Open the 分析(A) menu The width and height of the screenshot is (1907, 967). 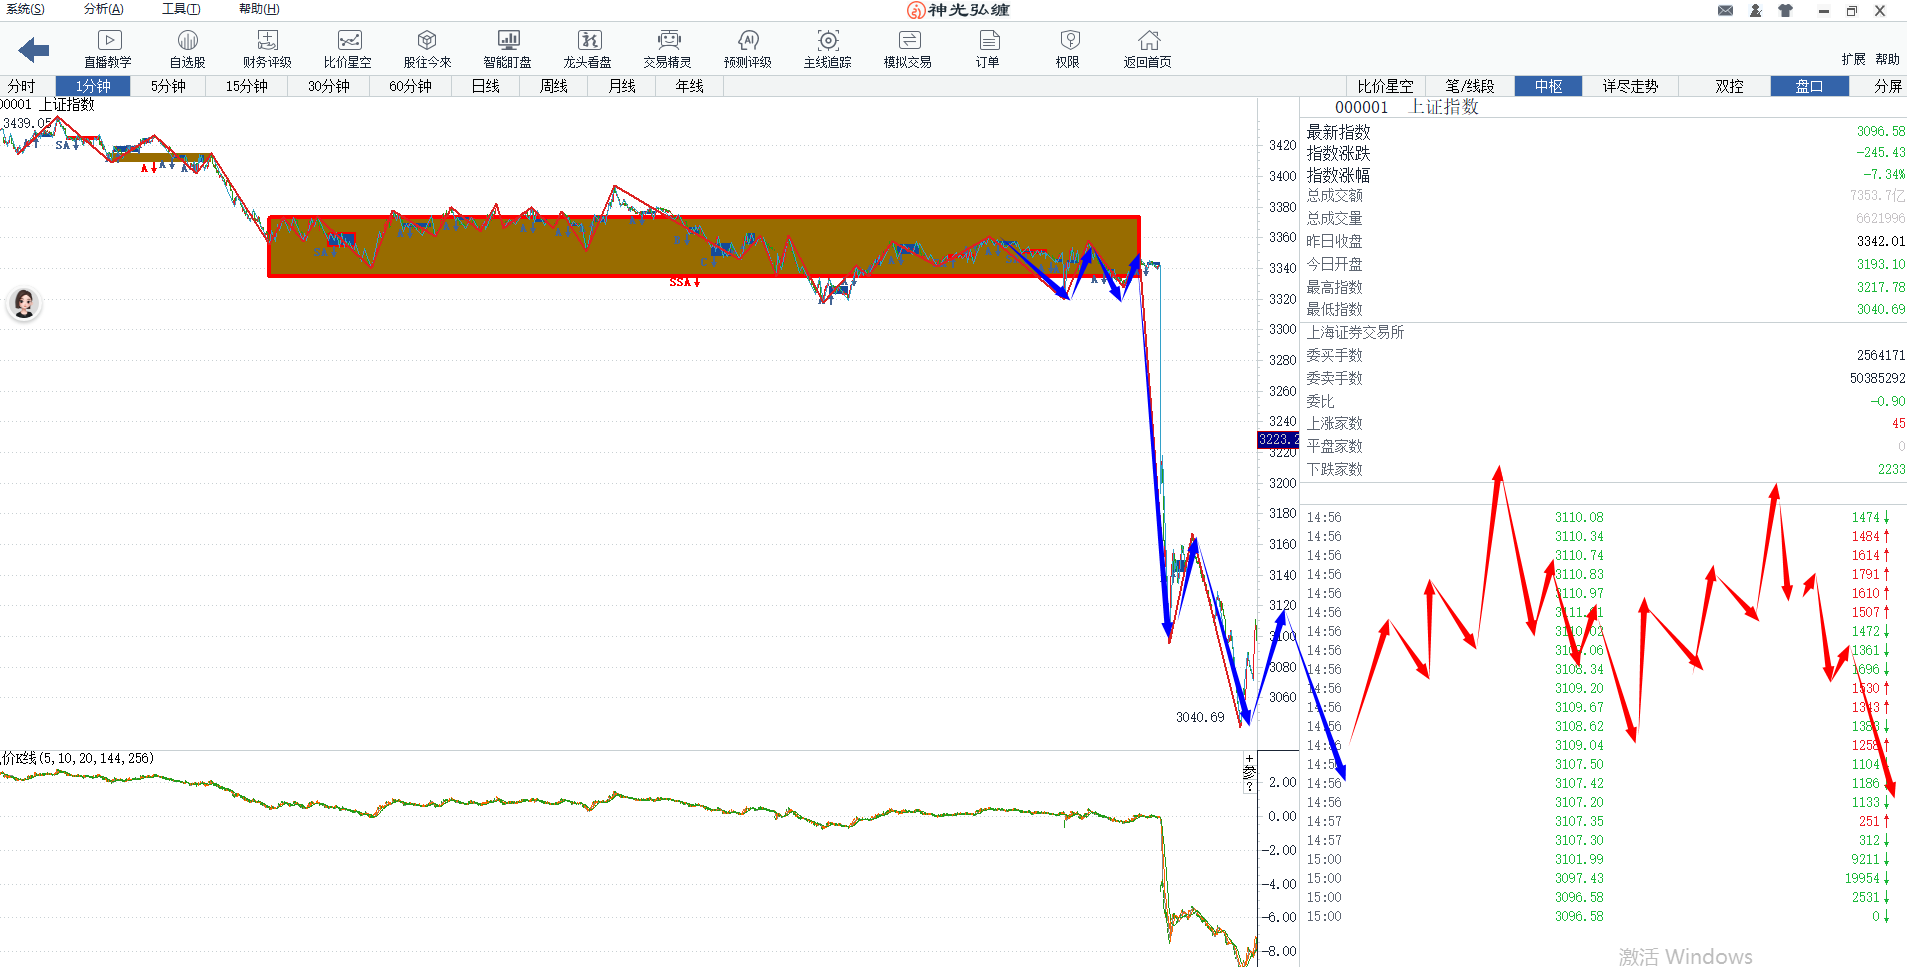coord(103,9)
